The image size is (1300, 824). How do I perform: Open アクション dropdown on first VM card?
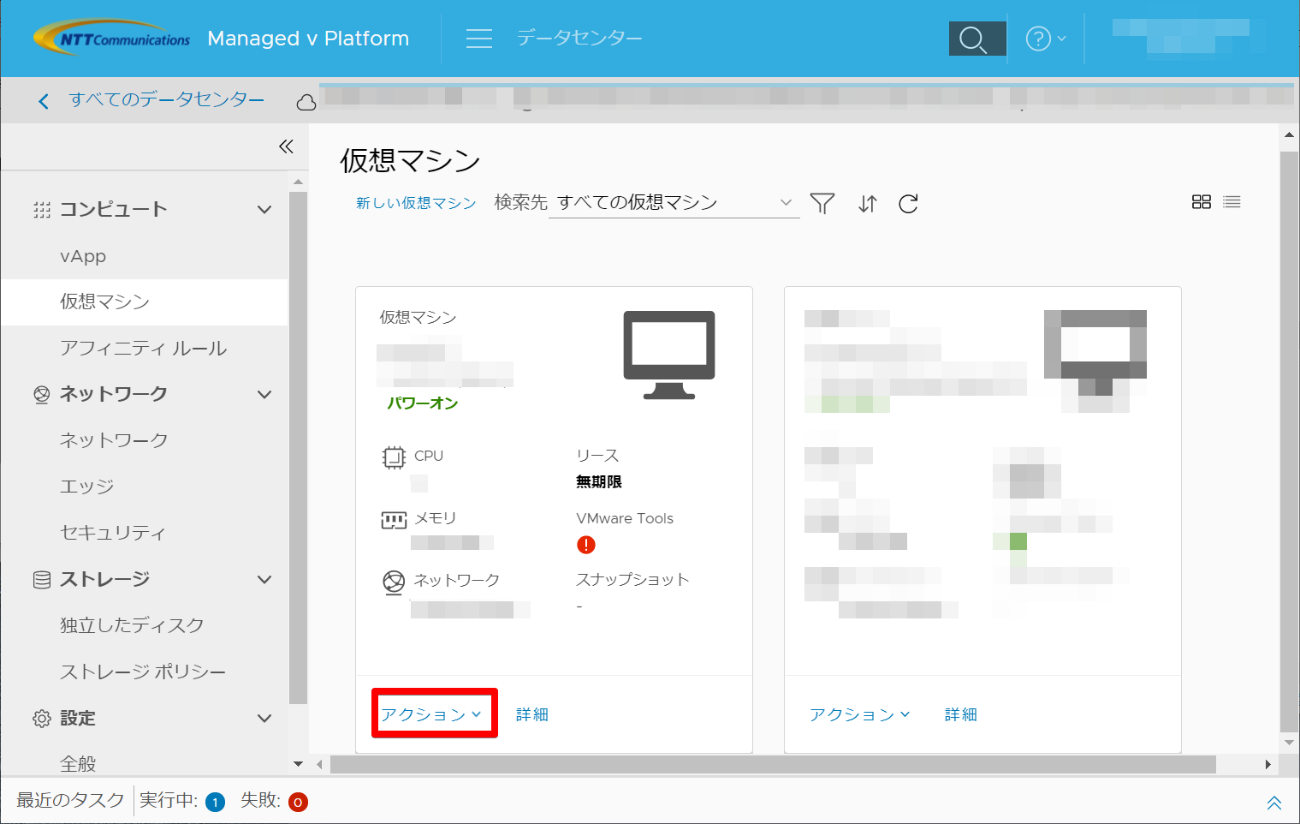click(x=432, y=714)
